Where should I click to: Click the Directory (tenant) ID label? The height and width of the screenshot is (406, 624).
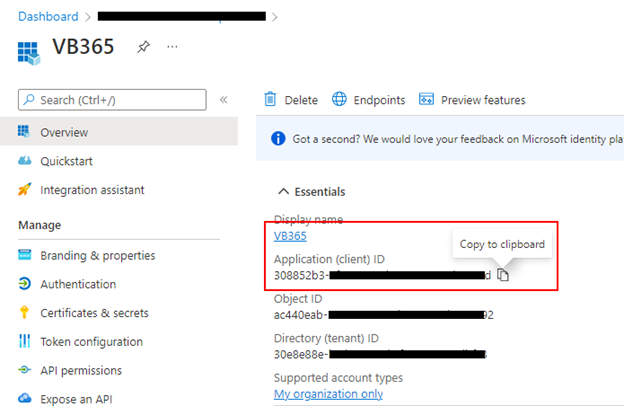coord(326,338)
